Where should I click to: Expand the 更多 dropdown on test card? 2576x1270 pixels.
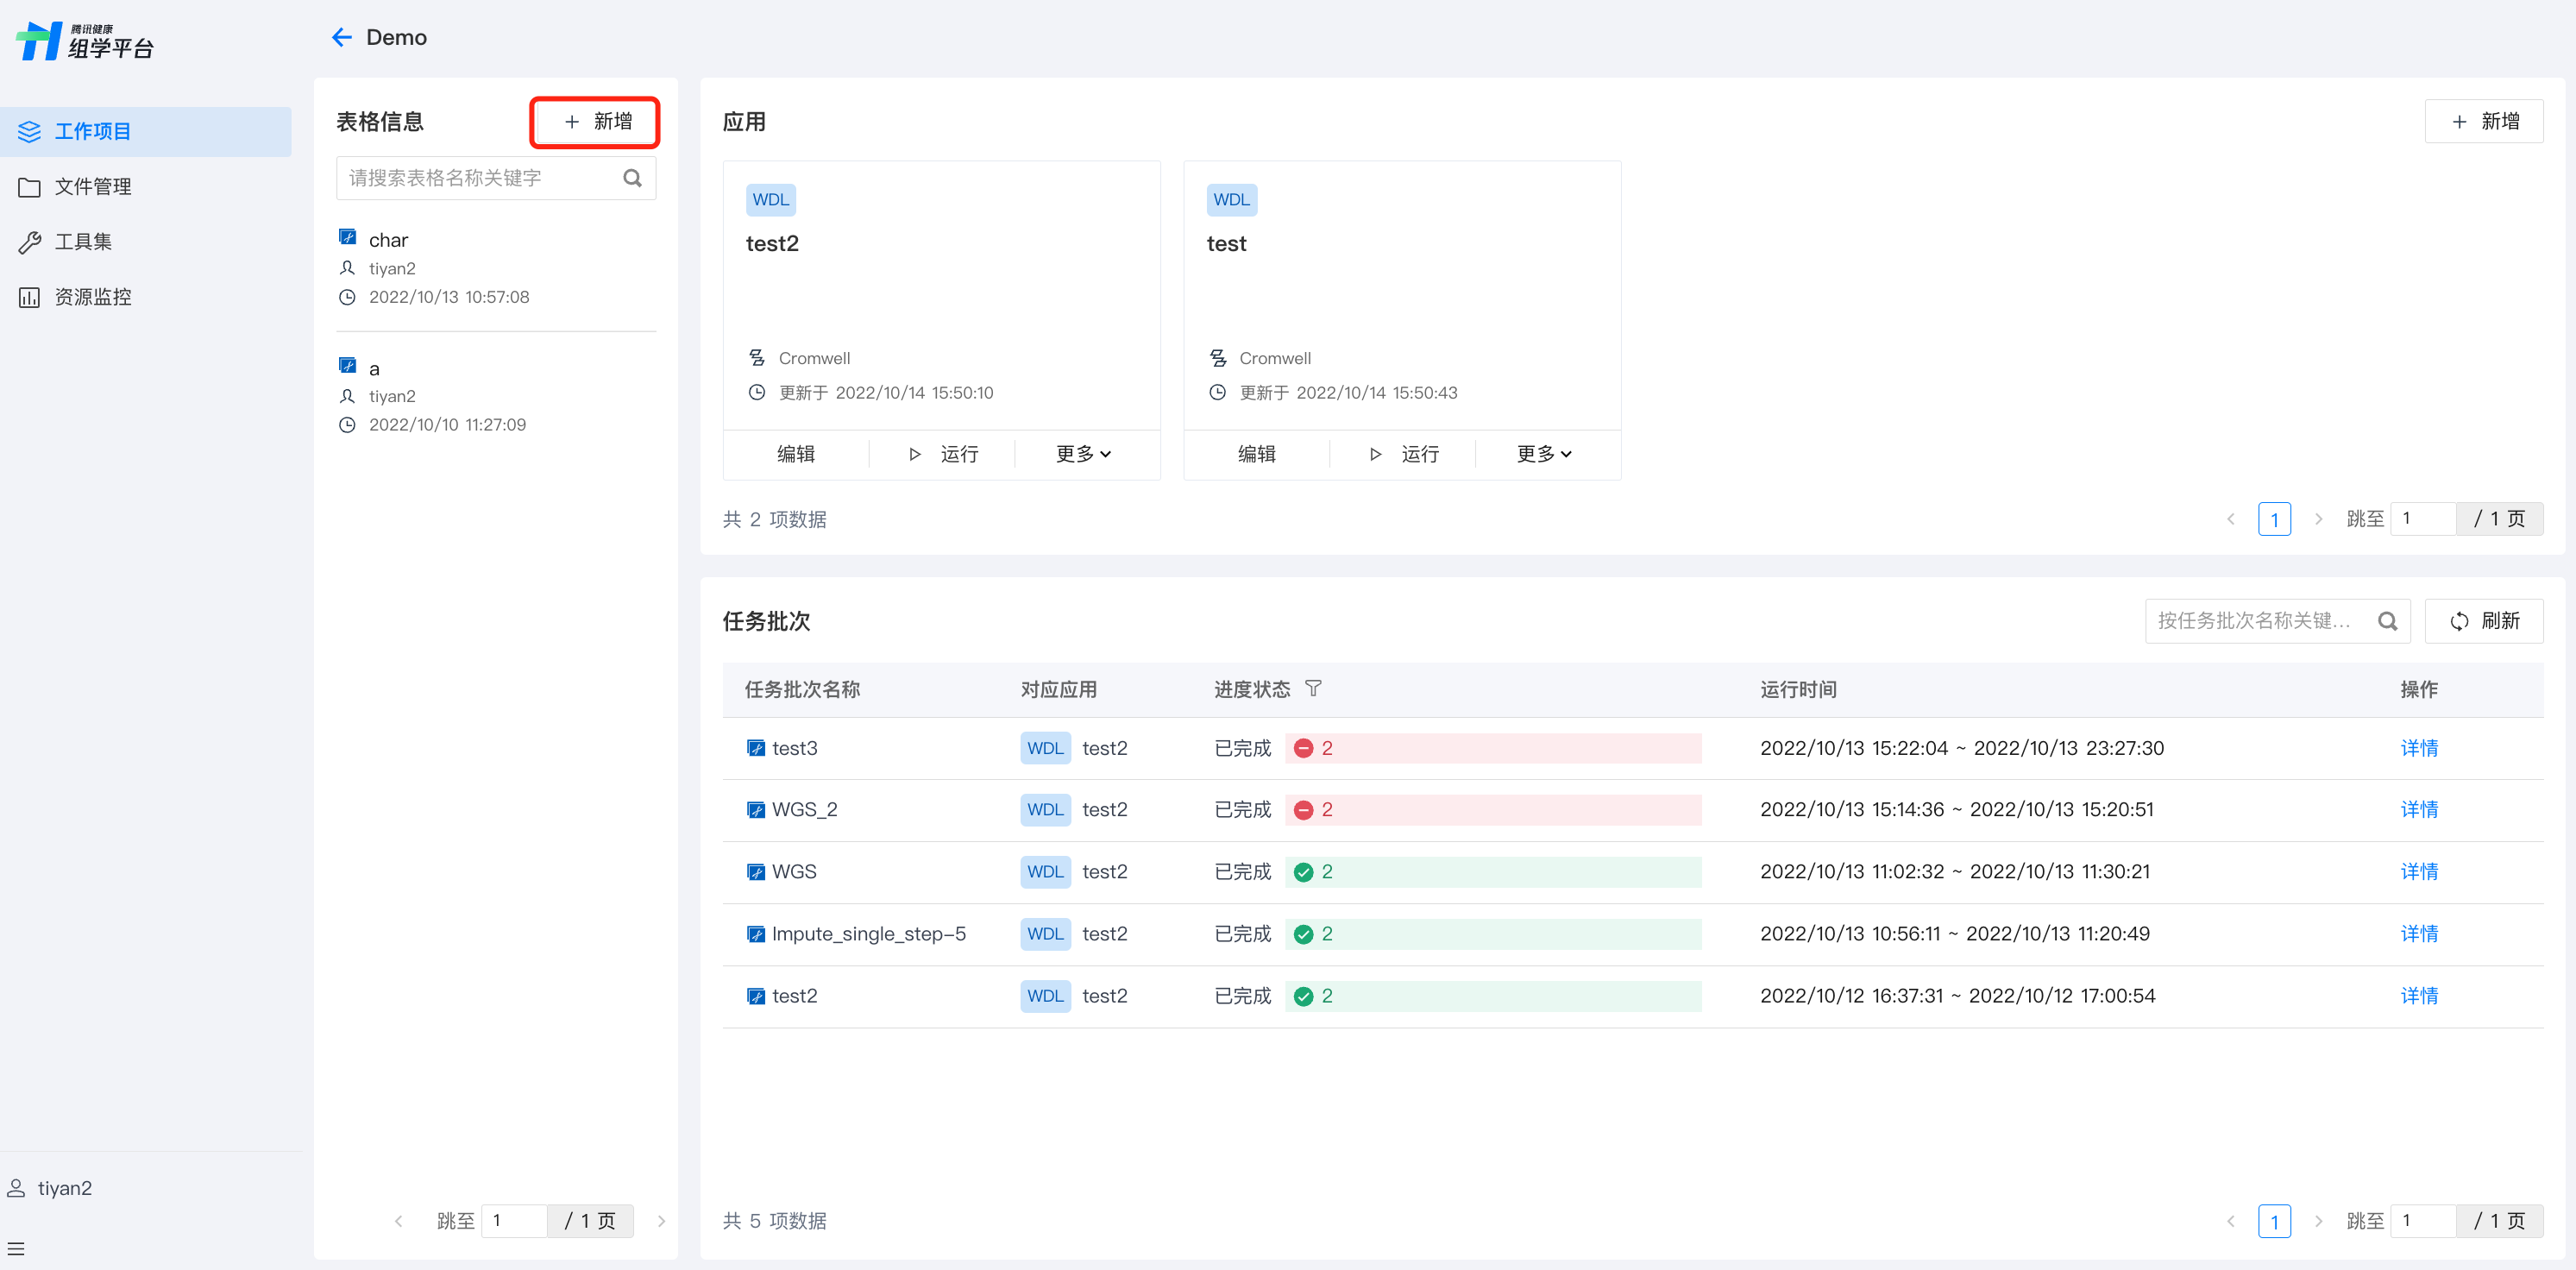coord(1543,454)
